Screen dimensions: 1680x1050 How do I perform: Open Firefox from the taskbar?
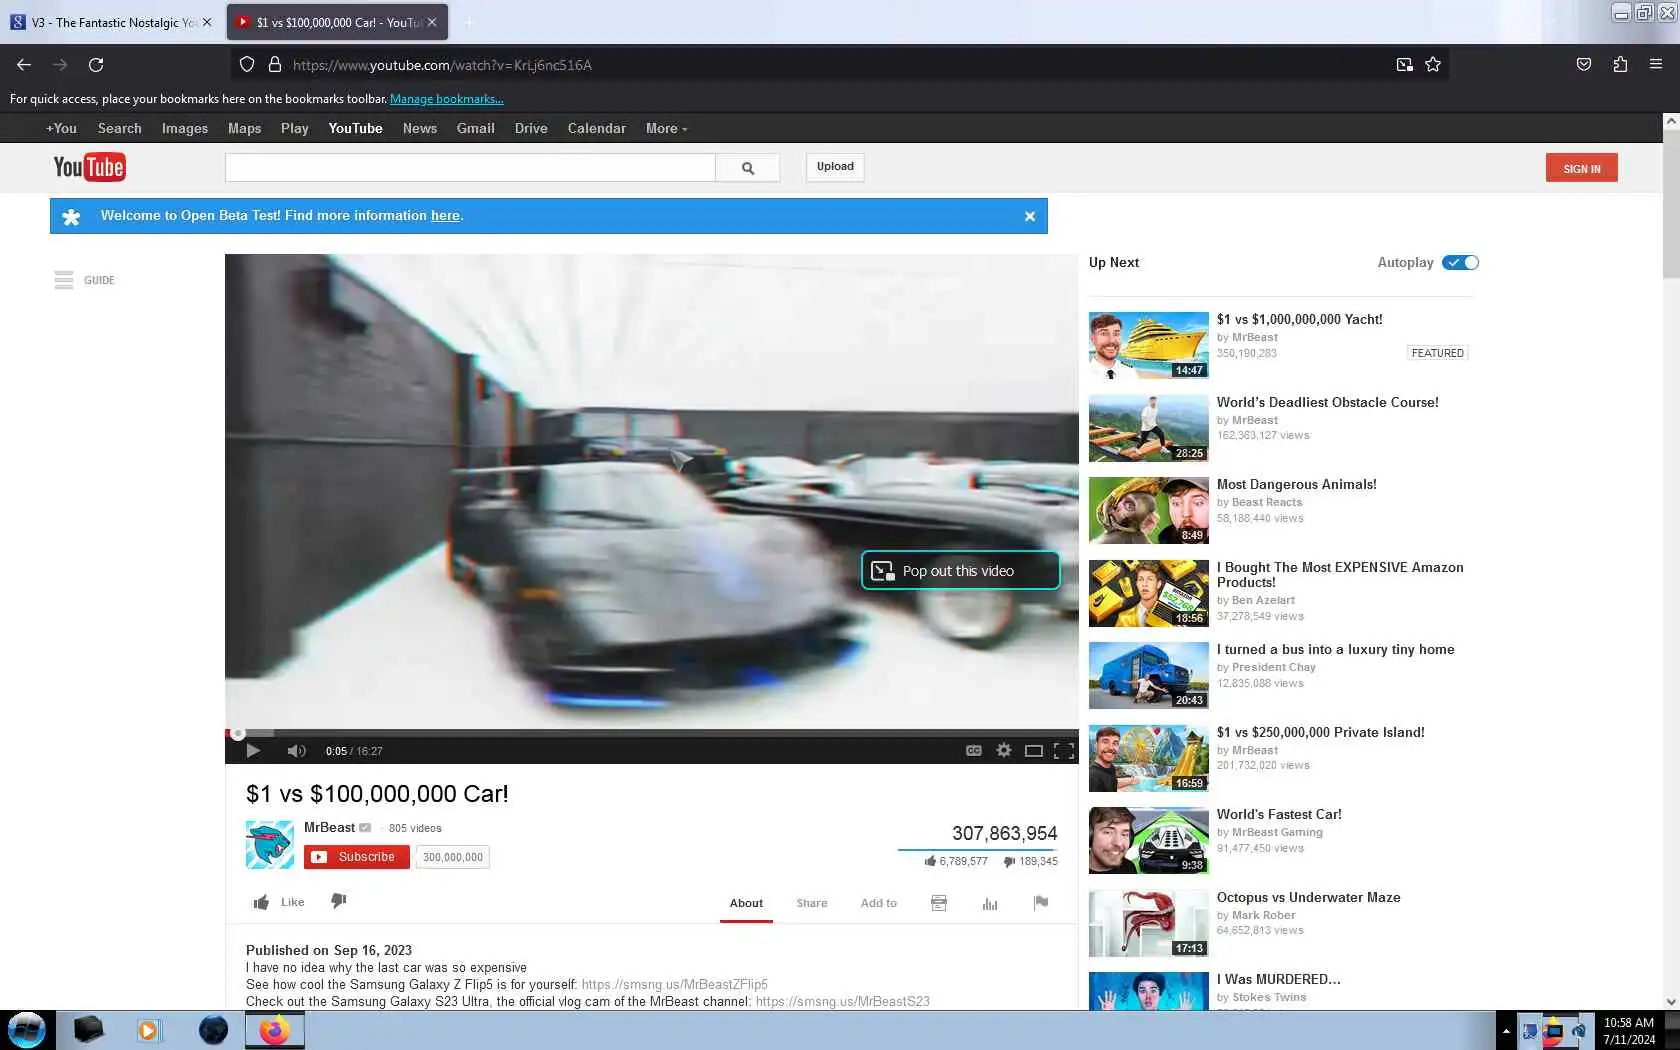274,1030
